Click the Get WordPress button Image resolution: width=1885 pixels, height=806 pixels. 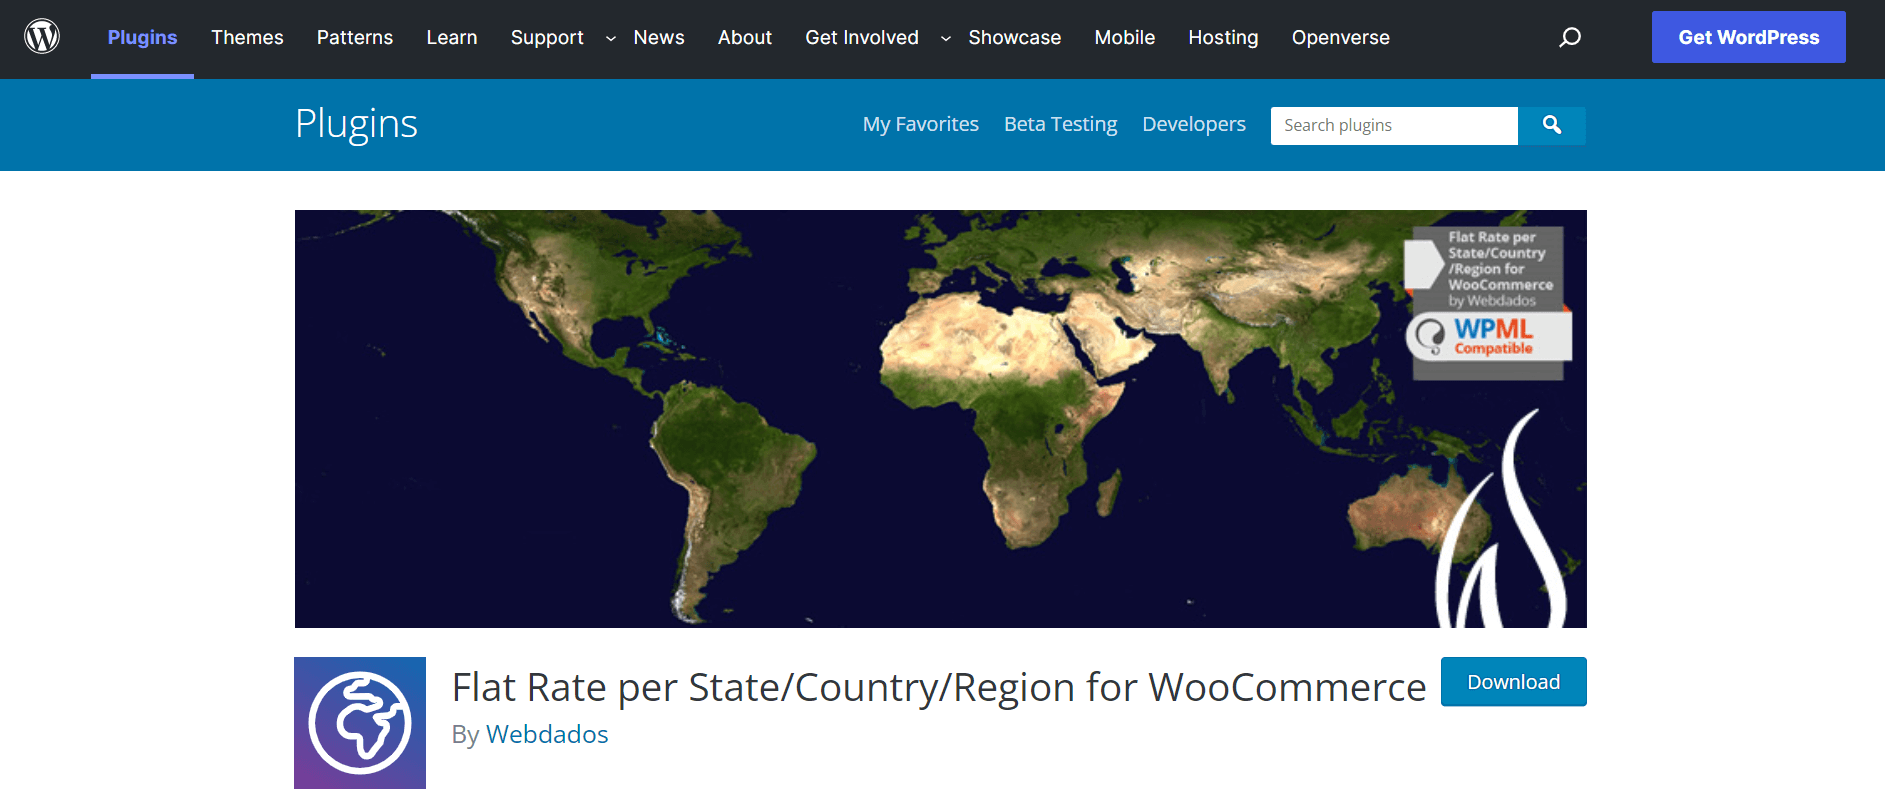(x=1748, y=37)
